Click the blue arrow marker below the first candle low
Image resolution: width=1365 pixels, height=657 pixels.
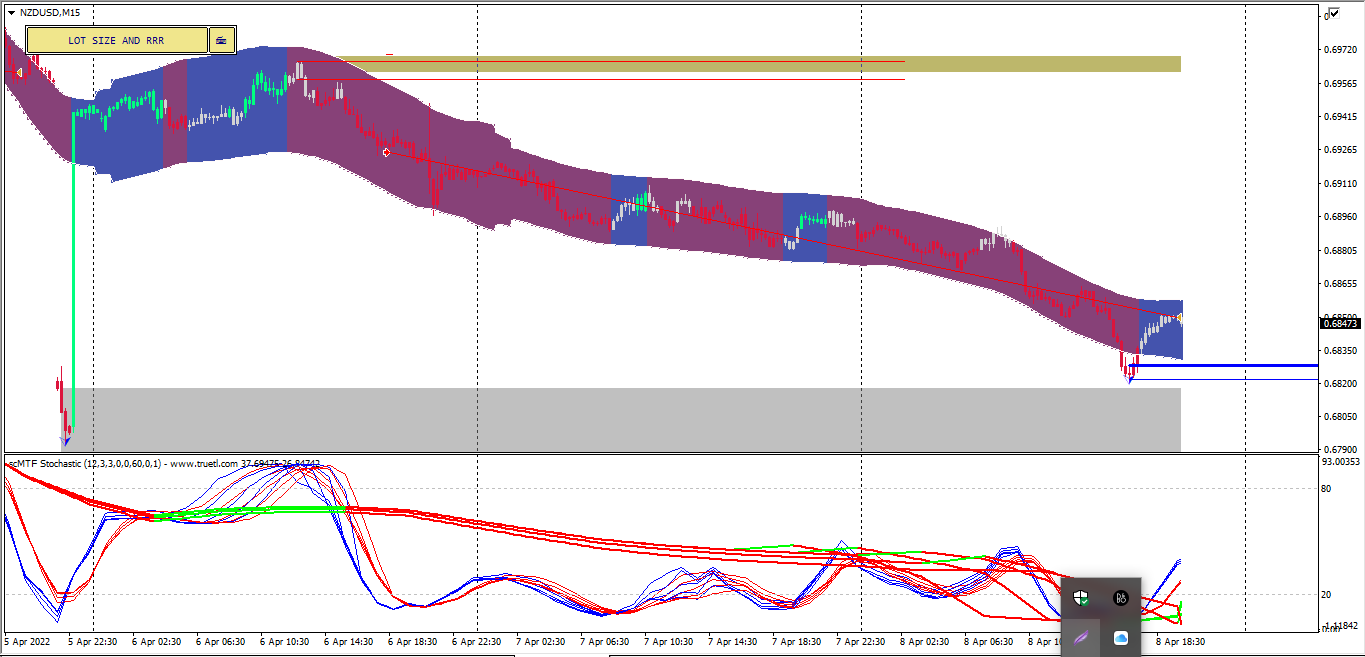[65, 440]
